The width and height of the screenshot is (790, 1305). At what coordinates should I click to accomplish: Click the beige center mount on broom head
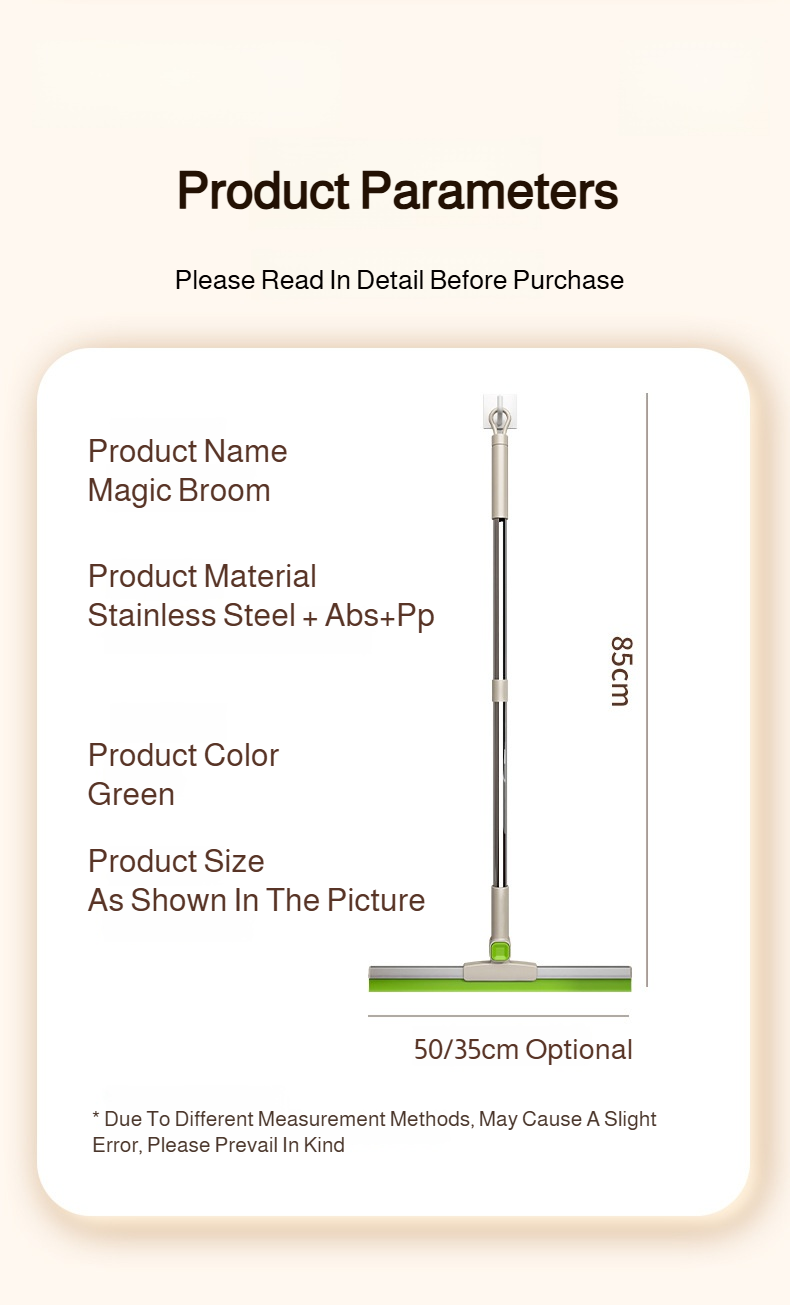tap(499, 970)
